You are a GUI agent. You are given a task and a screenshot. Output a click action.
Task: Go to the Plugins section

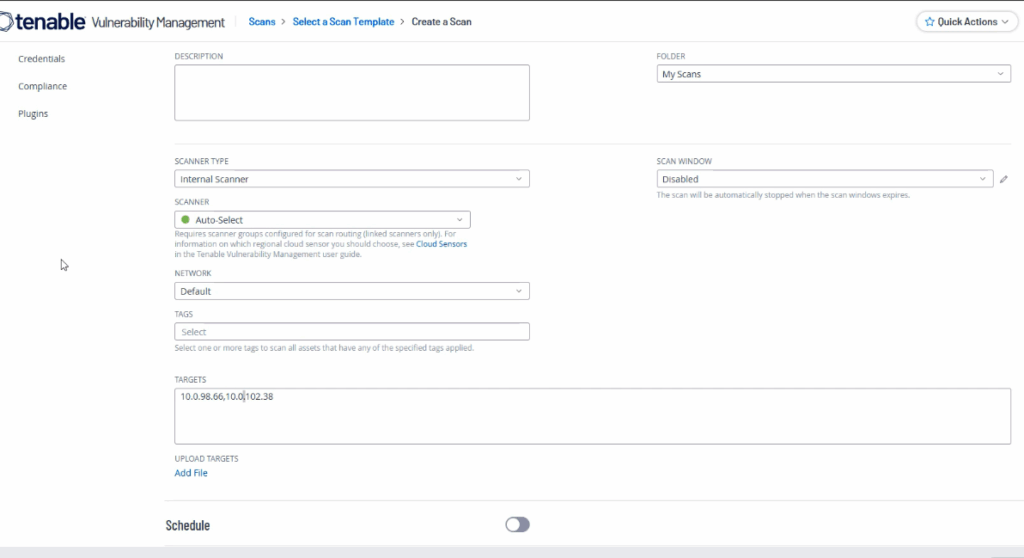pos(33,114)
